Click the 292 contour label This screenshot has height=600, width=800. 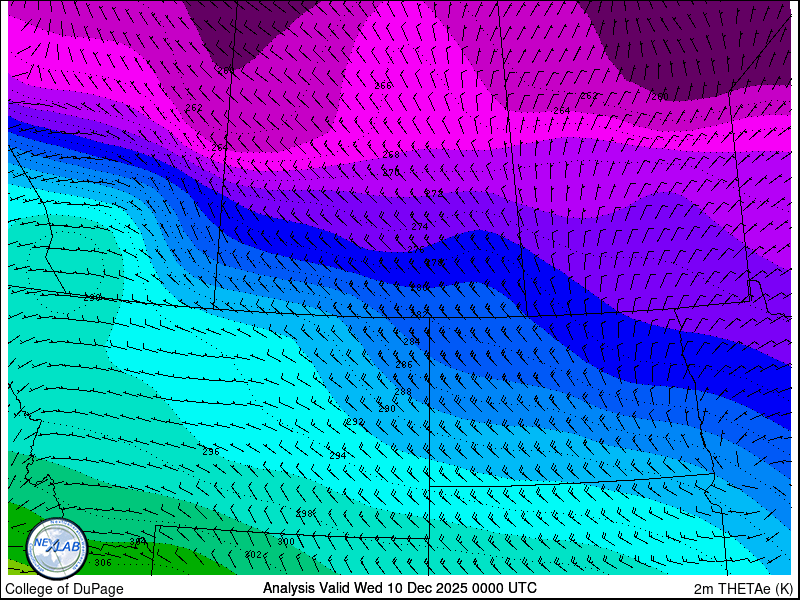tap(355, 422)
